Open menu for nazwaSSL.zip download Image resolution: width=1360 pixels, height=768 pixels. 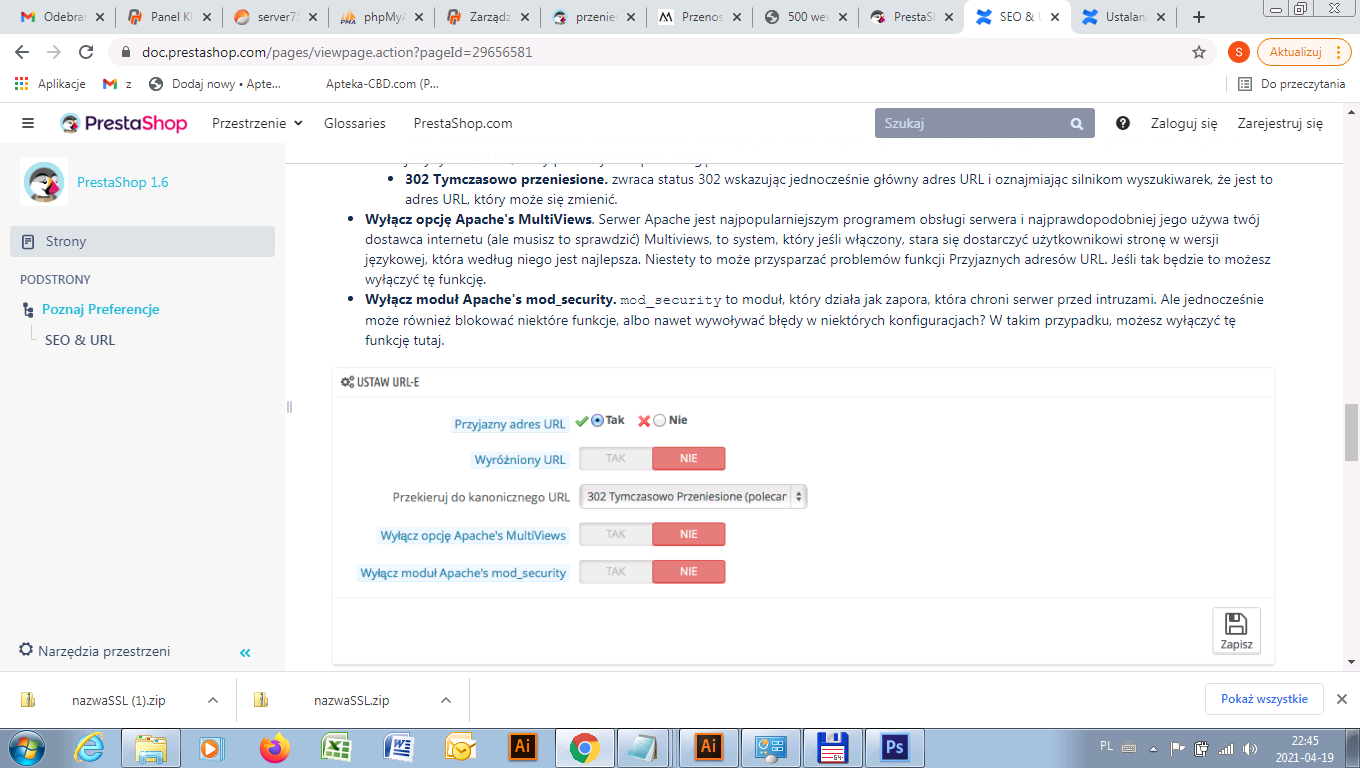coord(446,700)
